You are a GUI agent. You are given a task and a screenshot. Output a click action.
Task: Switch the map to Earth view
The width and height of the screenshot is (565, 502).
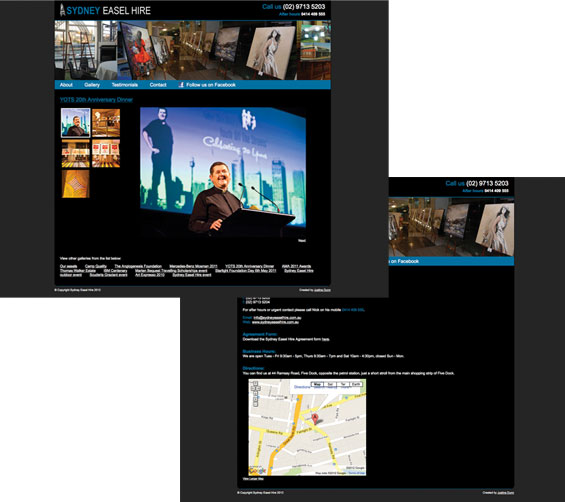pyautogui.click(x=356, y=385)
